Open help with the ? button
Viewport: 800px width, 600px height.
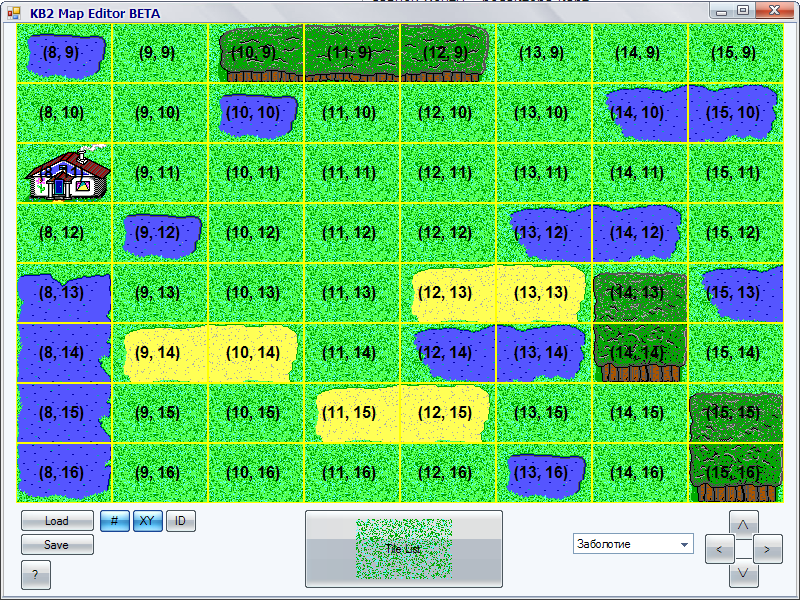pyautogui.click(x=36, y=574)
